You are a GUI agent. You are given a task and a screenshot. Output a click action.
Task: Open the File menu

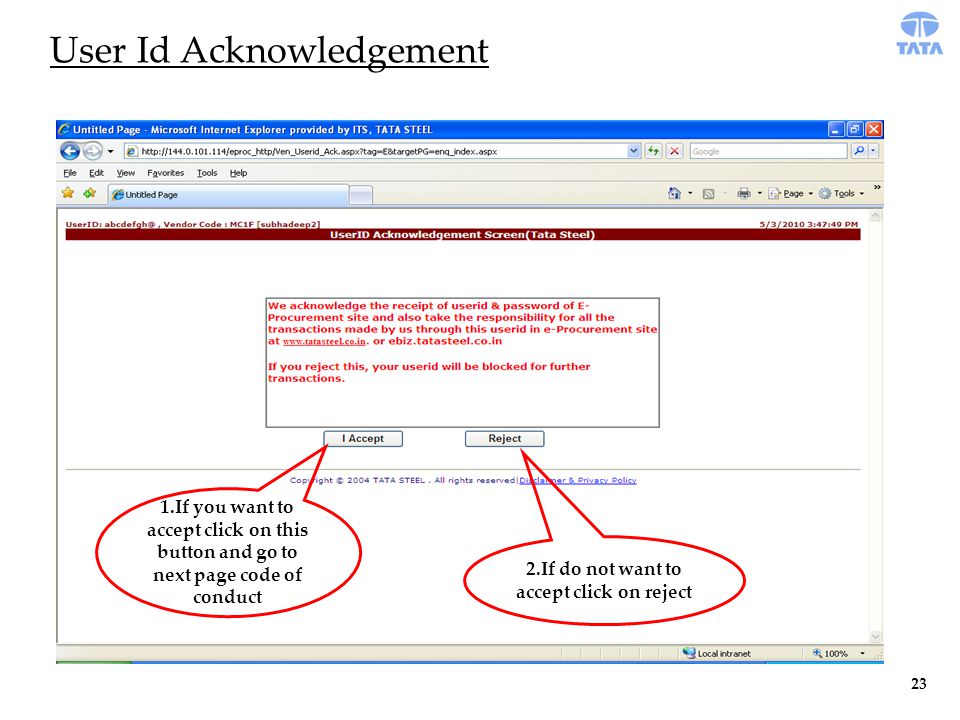(70, 173)
